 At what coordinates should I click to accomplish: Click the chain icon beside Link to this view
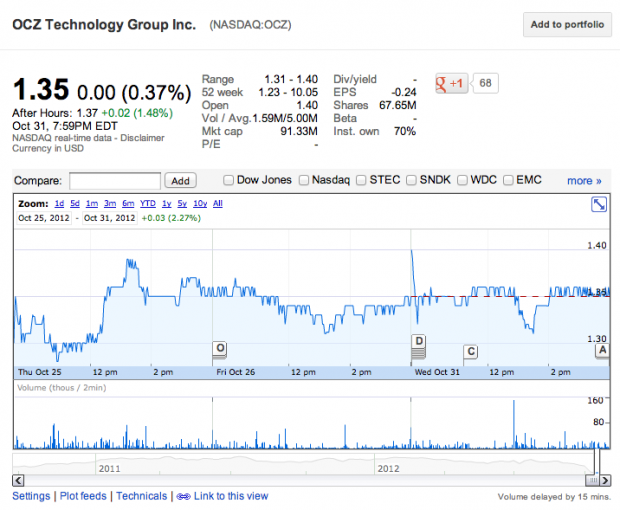point(183,497)
